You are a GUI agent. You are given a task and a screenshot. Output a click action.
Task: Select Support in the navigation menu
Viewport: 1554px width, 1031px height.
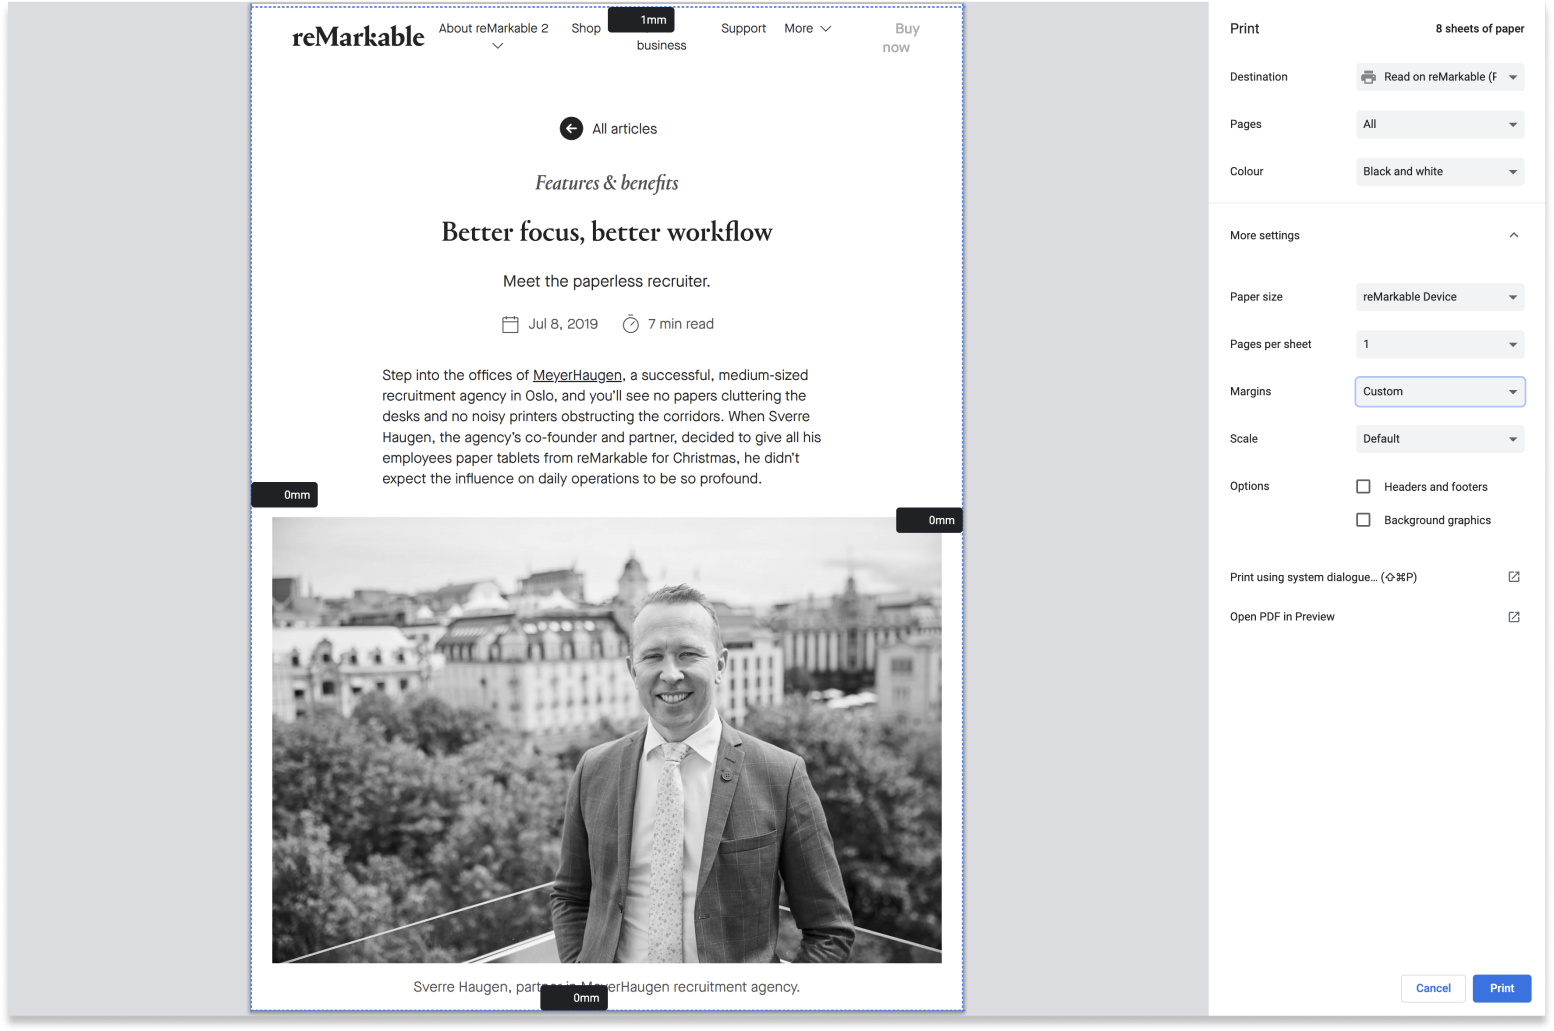pos(743,28)
